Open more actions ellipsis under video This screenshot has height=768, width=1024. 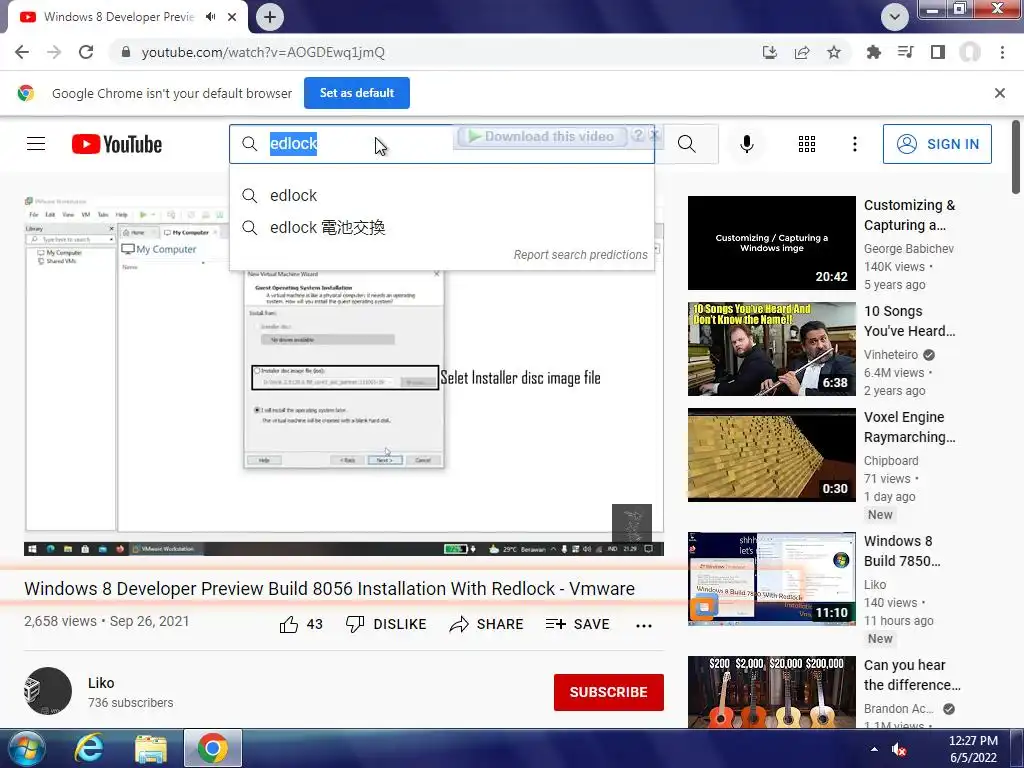(644, 626)
